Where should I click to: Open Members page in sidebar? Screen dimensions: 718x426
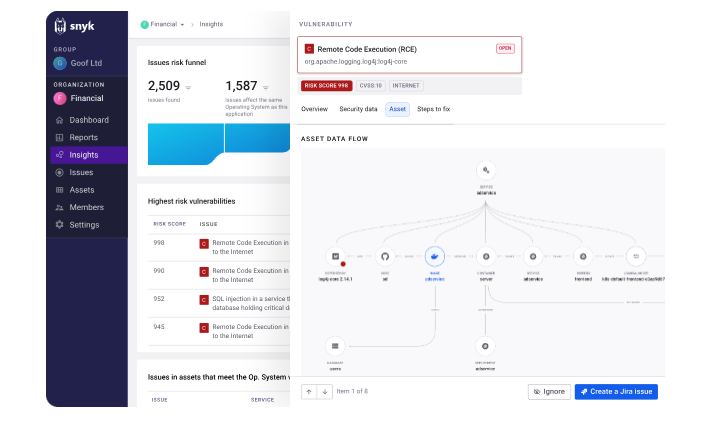[x=89, y=207]
